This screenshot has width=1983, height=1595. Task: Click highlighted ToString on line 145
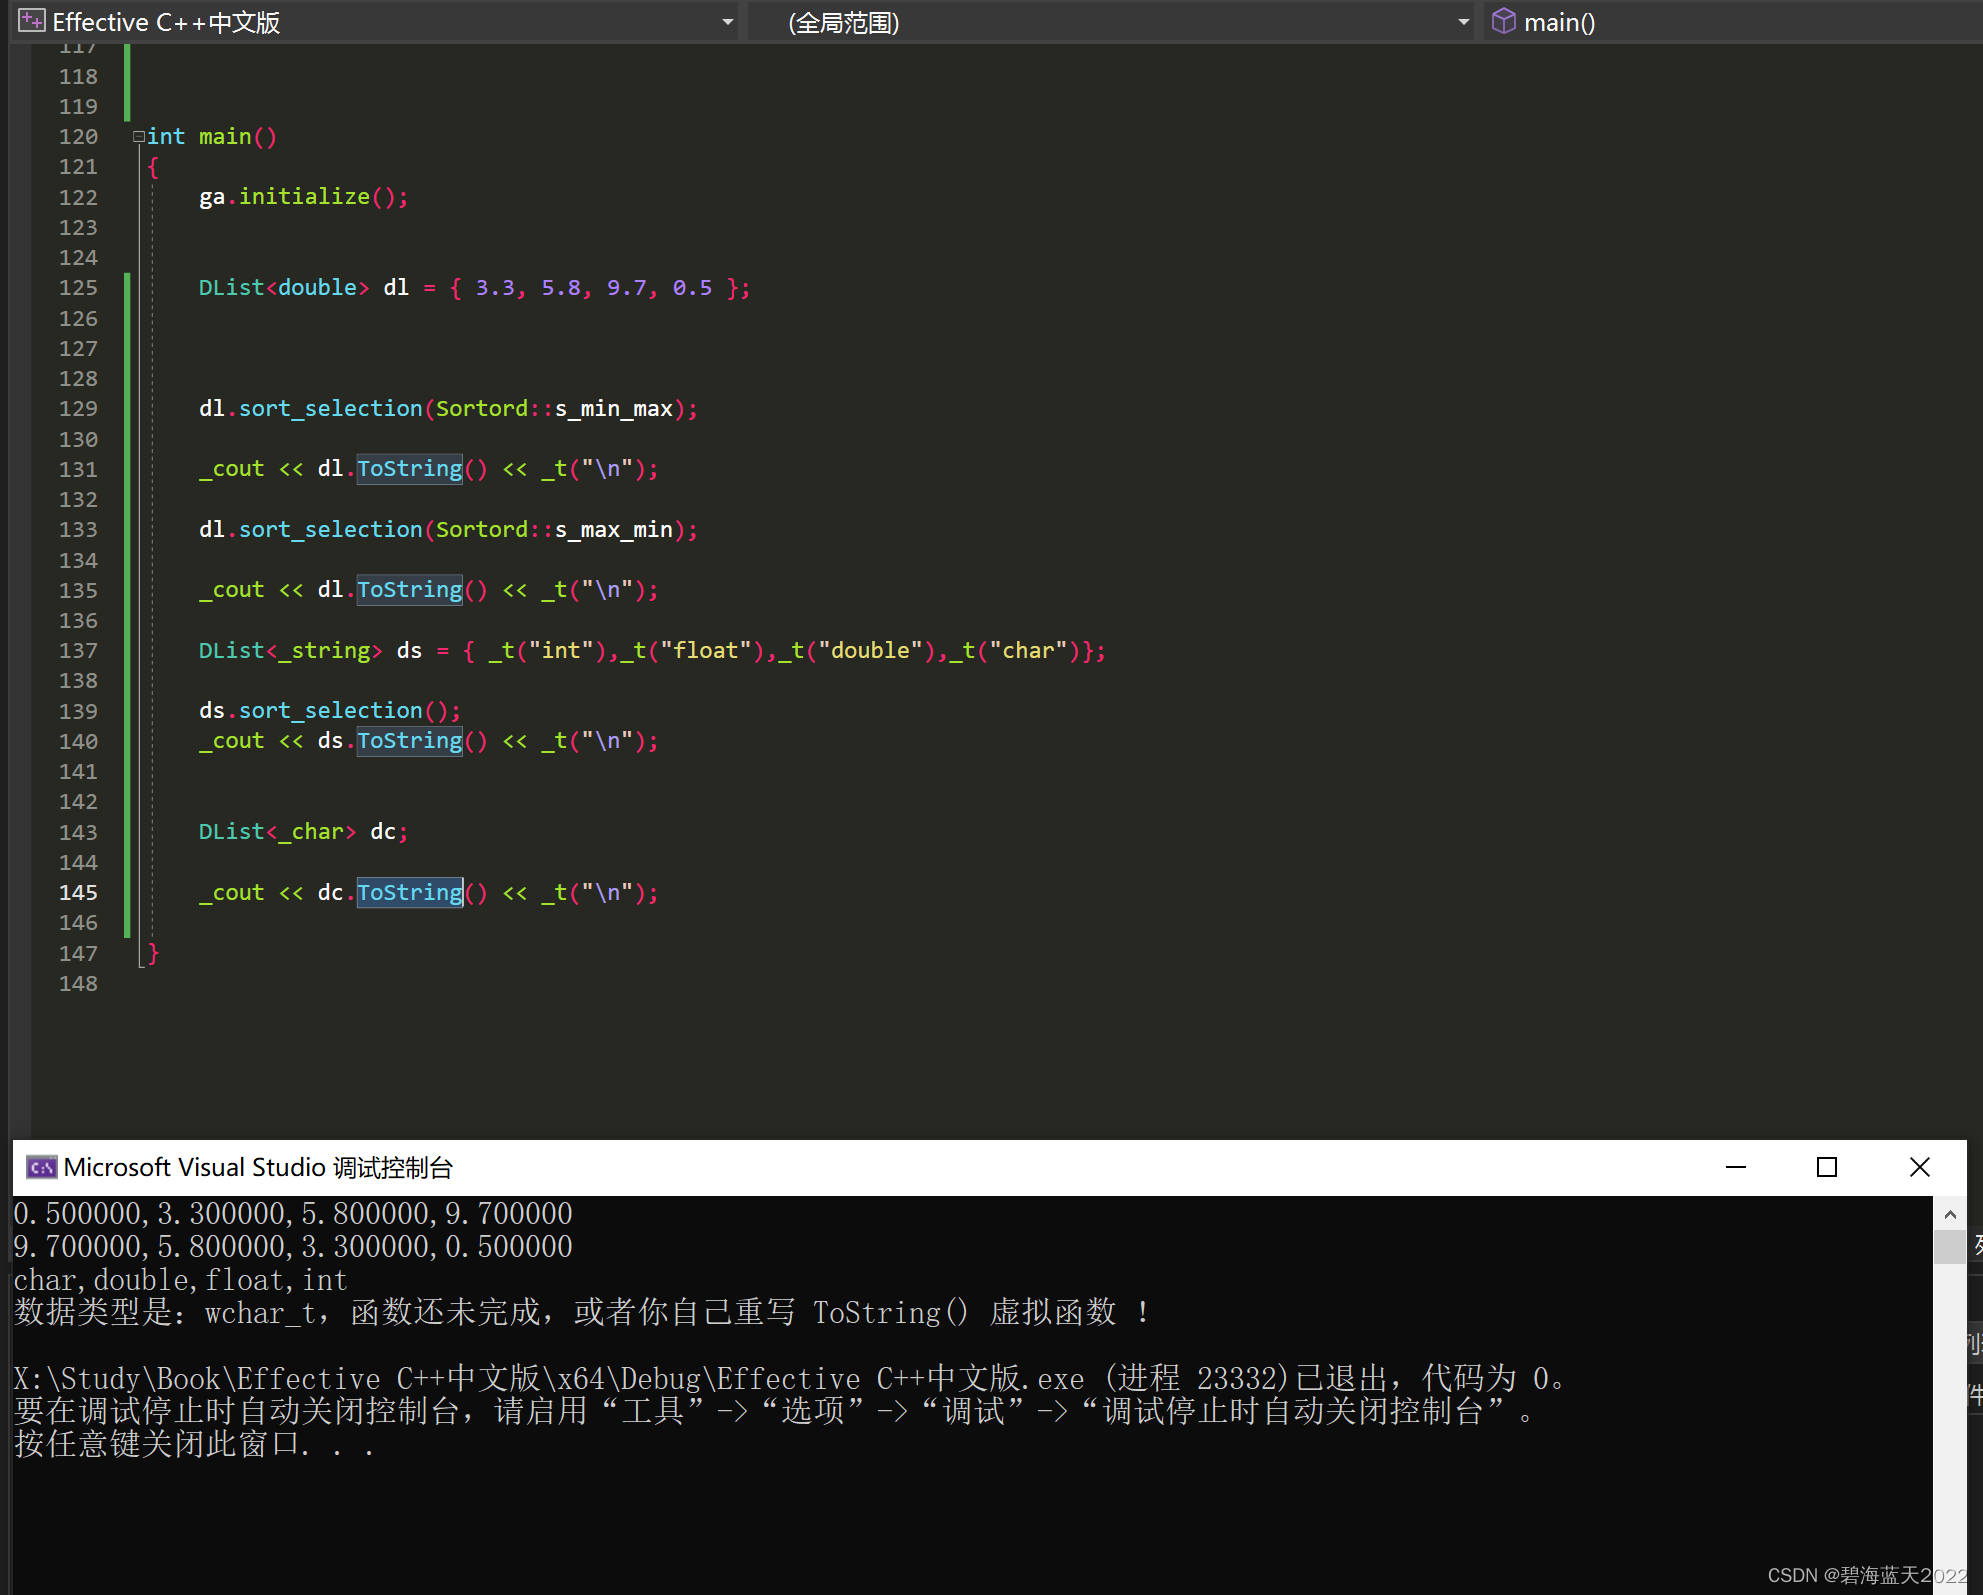click(x=410, y=892)
